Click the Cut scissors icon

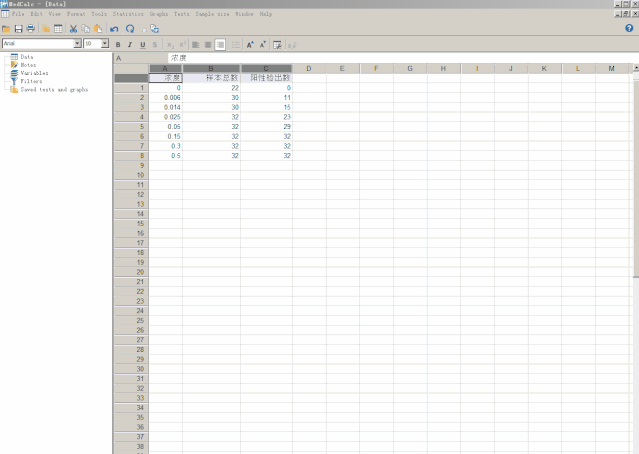[73, 29]
